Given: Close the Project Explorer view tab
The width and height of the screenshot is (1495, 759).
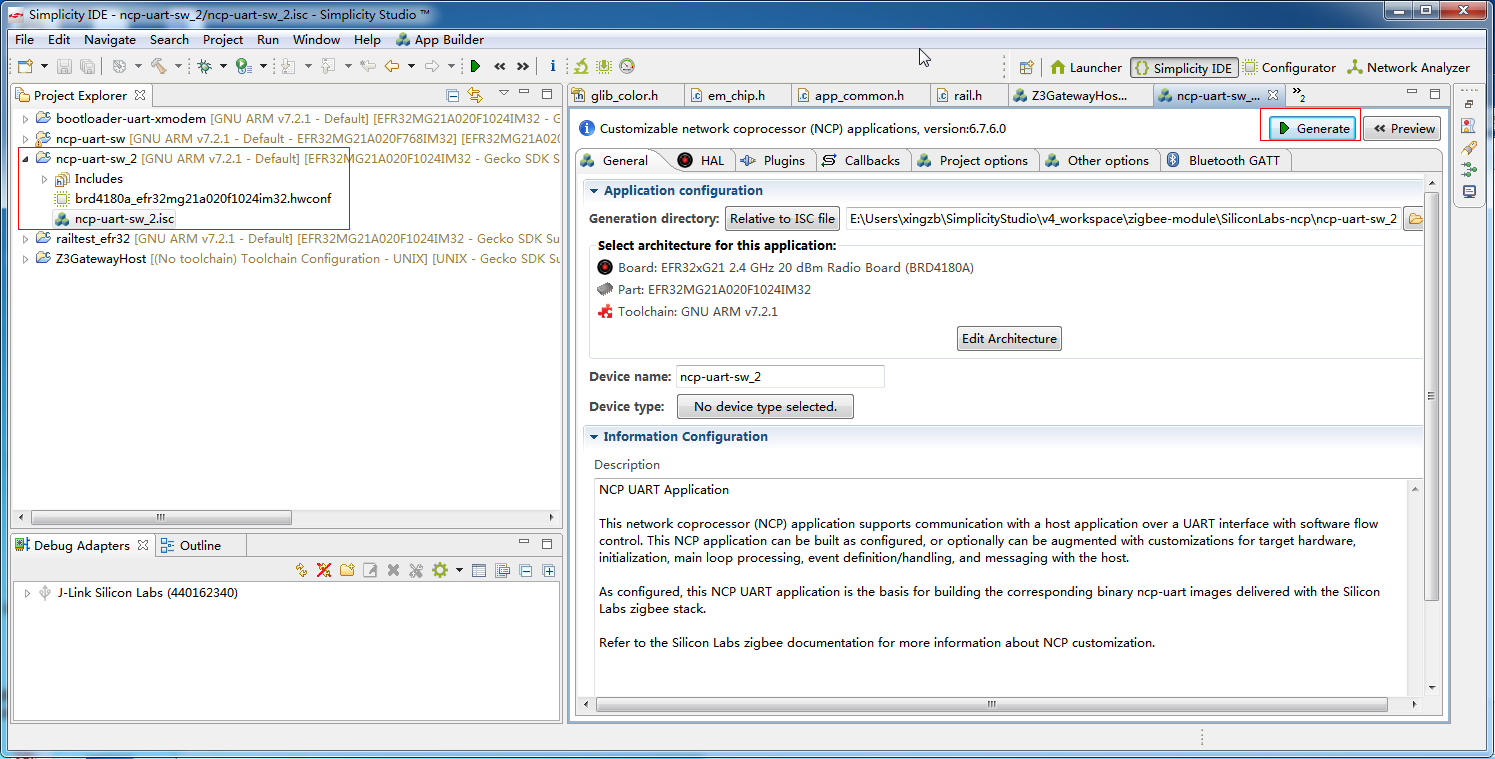Looking at the screenshot, I should (140, 95).
